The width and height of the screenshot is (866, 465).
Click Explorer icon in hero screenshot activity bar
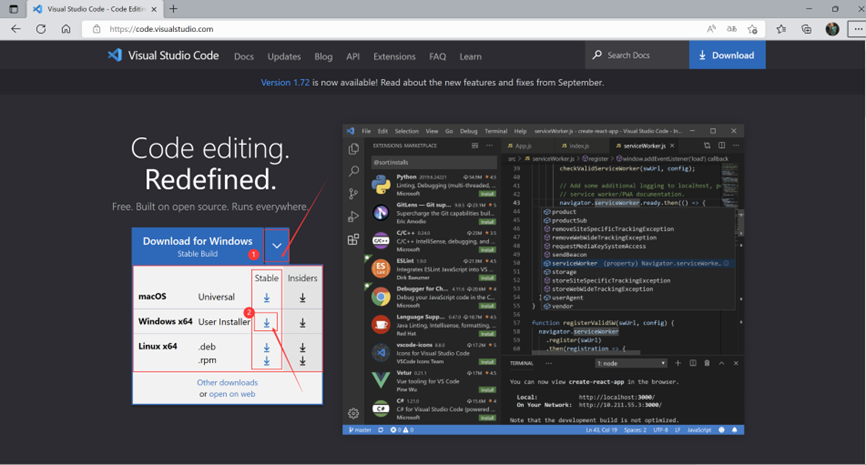click(x=353, y=149)
